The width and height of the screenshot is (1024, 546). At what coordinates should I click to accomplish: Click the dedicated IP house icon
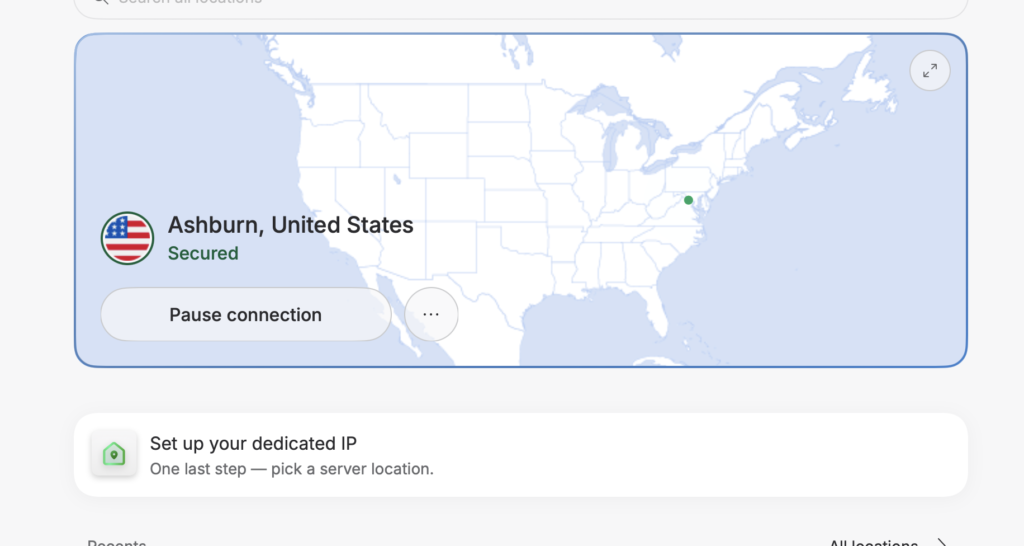coord(114,453)
